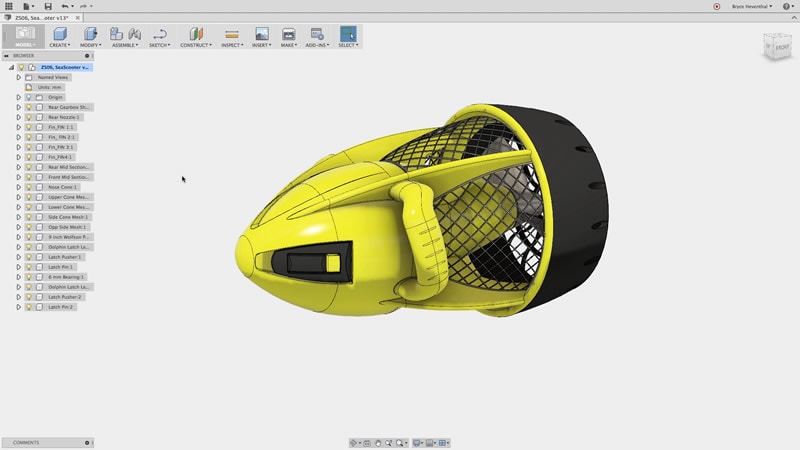
Task: Open the Make 3D print tool
Action: pos(288,34)
